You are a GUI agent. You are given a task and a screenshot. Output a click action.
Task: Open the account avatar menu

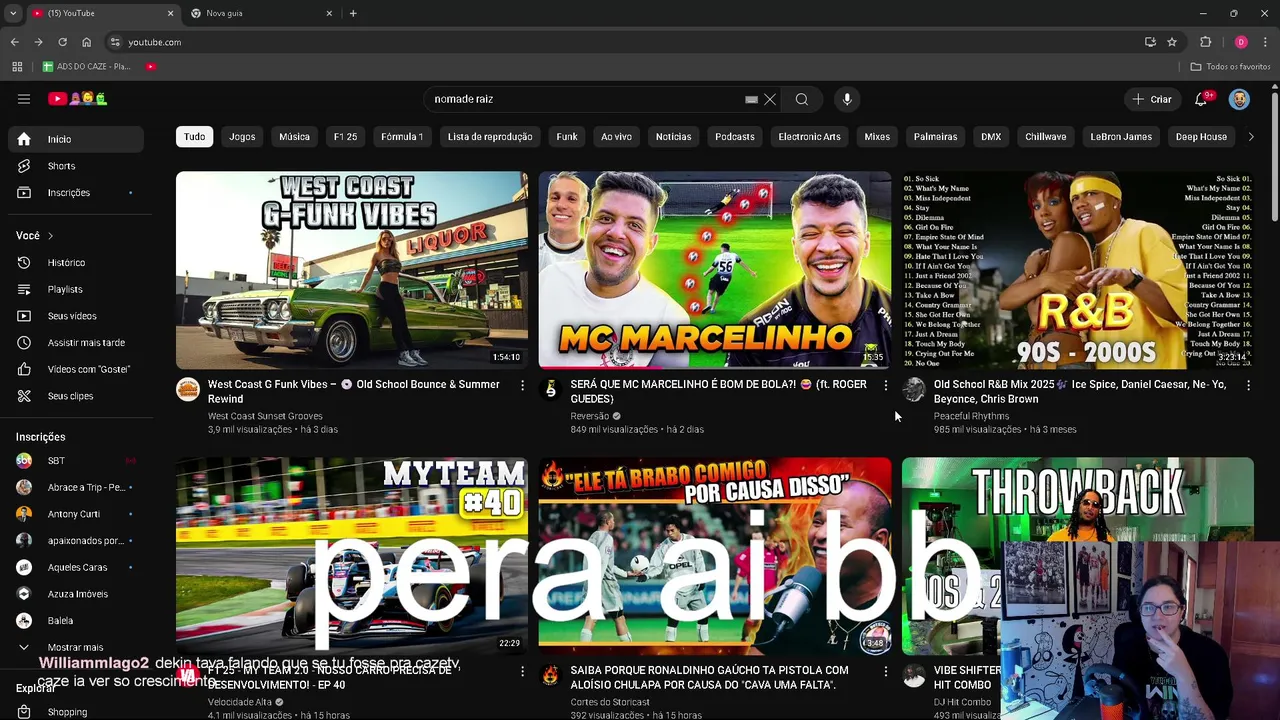pyautogui.click(x=1239, y=99)
